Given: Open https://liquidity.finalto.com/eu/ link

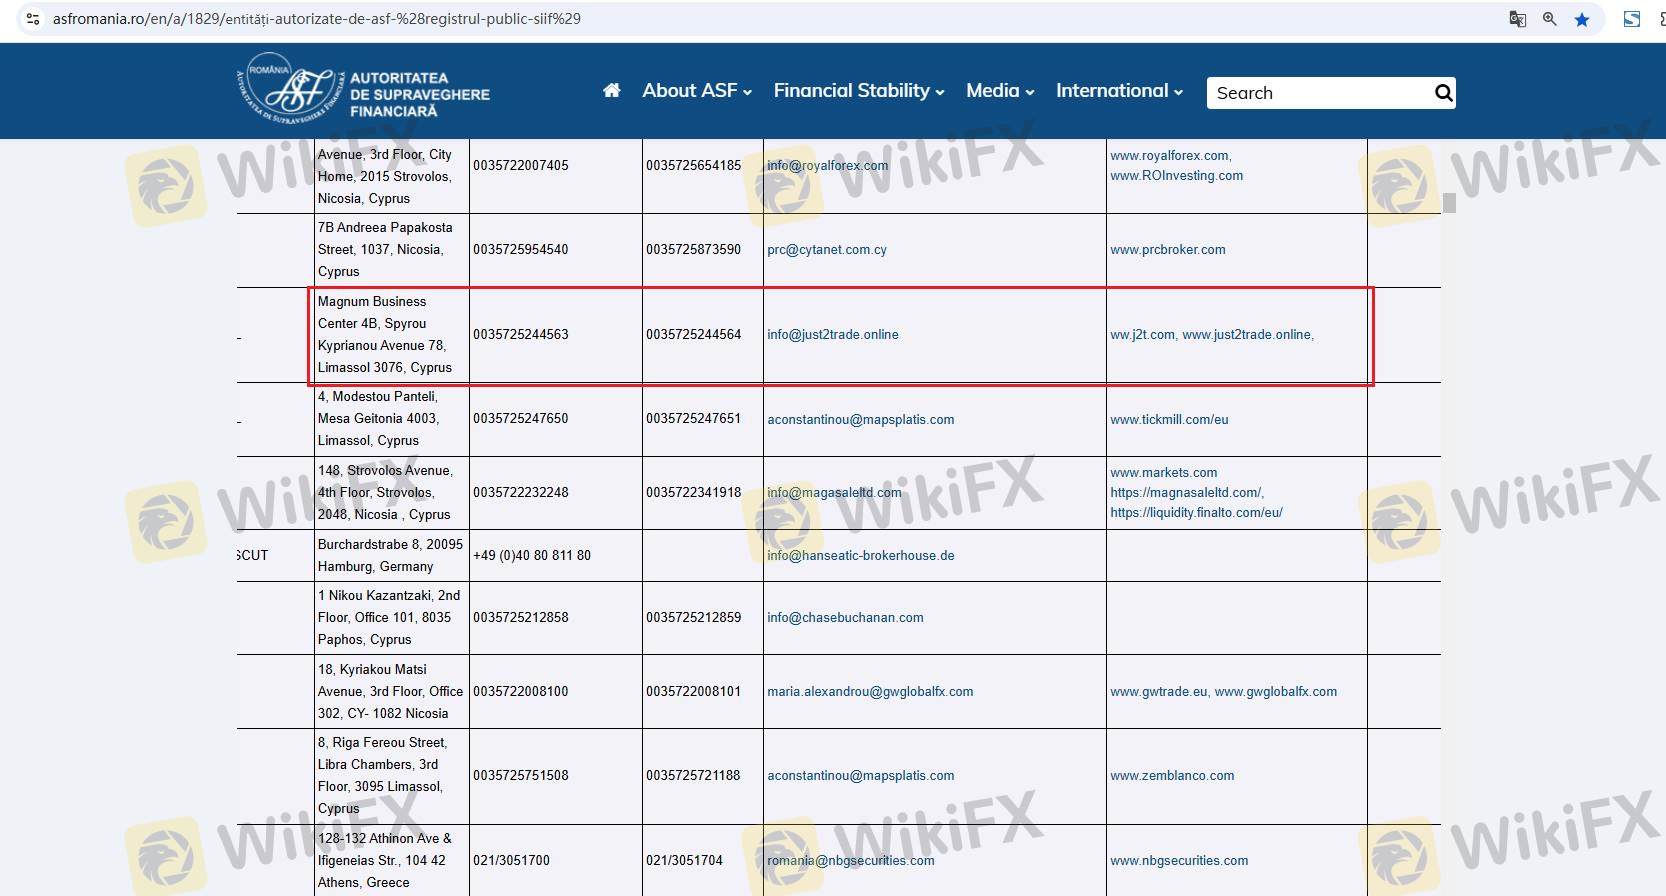Looking at the screenshot, I should 1196,513.
